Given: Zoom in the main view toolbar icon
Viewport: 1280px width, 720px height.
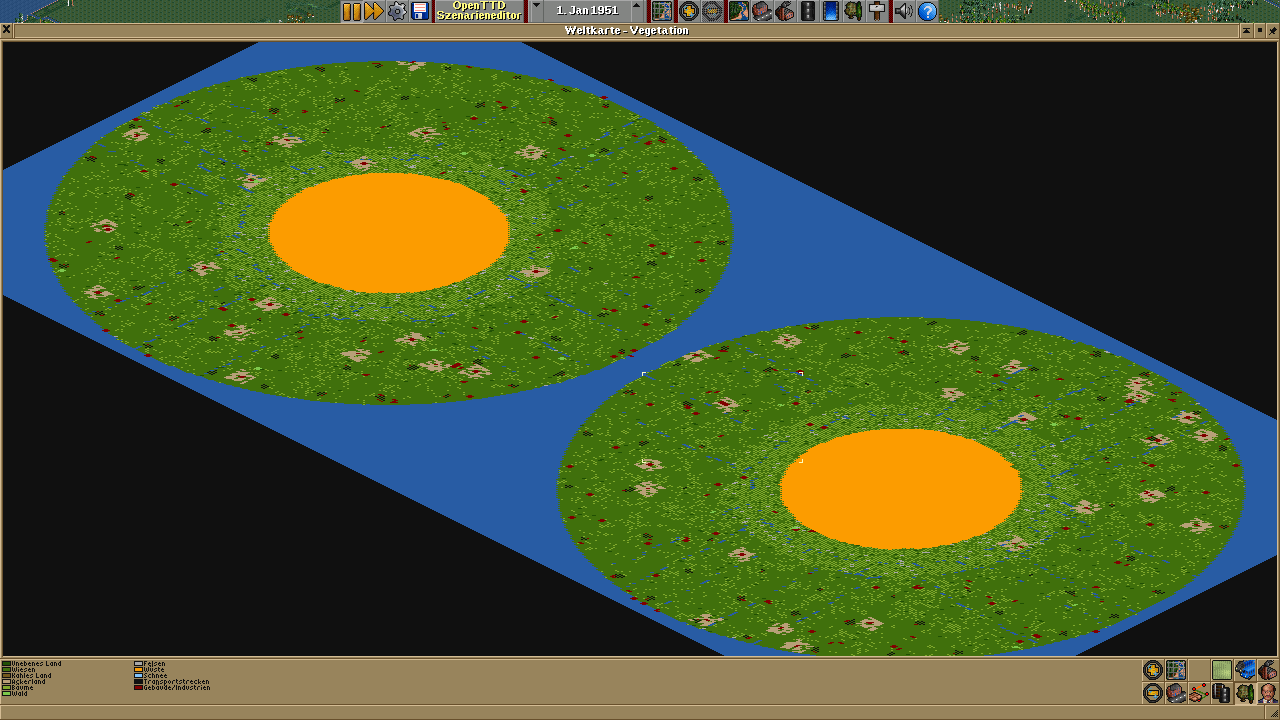Looking at the screenshot, I should 689,11.
